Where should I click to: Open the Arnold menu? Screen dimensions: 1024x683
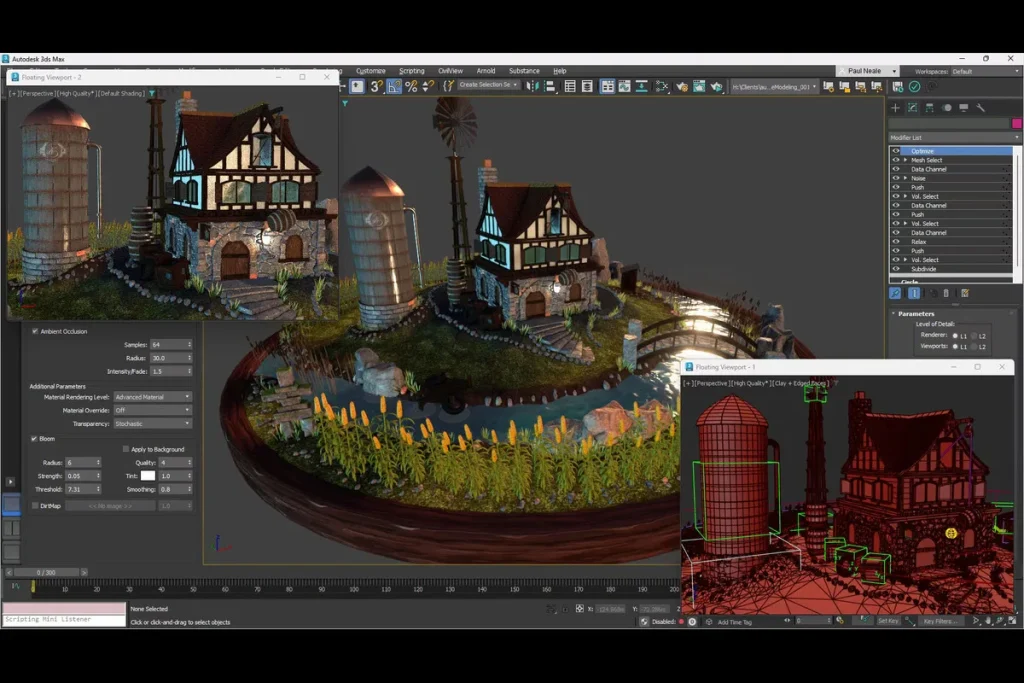click(486, 71)
